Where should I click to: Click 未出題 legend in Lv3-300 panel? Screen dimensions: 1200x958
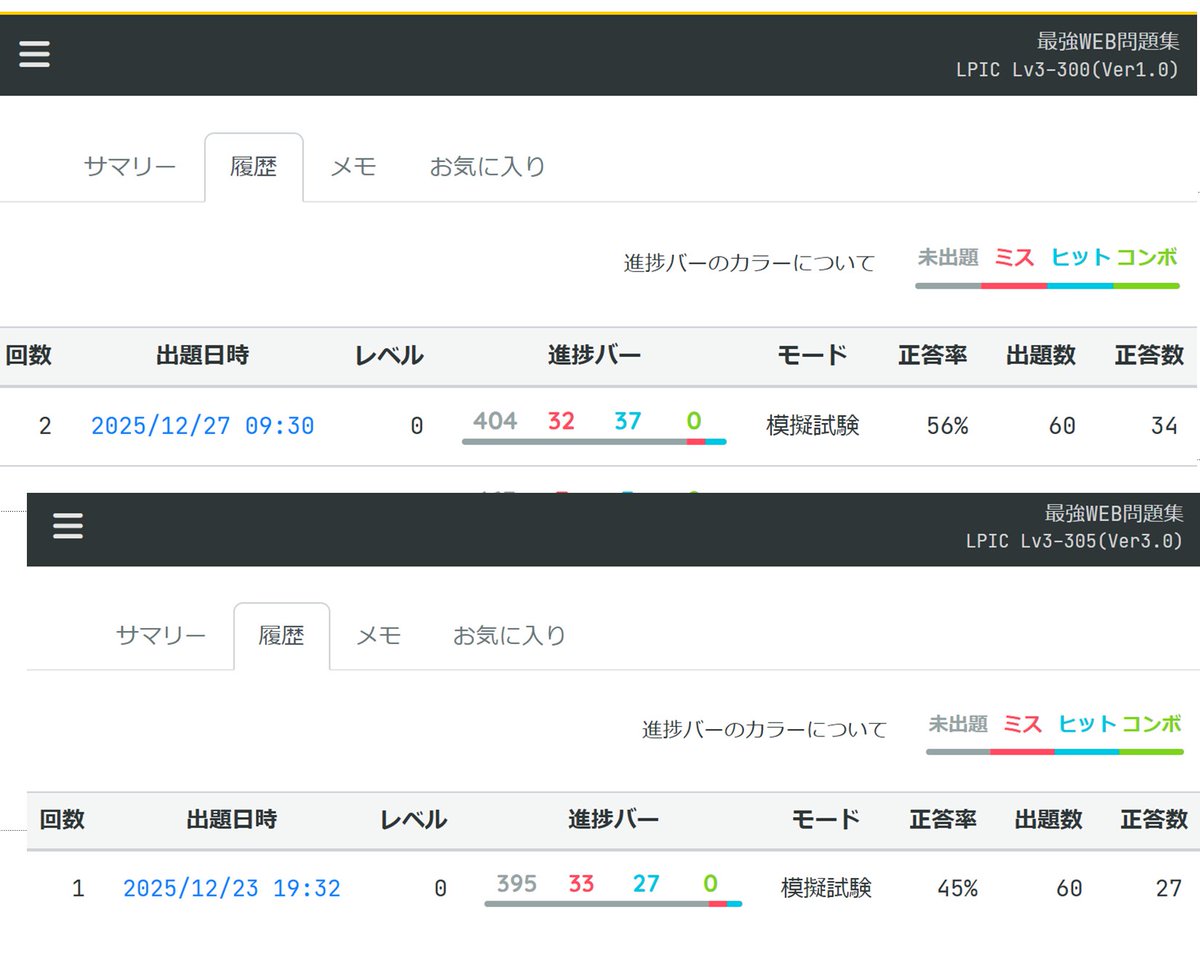click(x=948, y=258)
